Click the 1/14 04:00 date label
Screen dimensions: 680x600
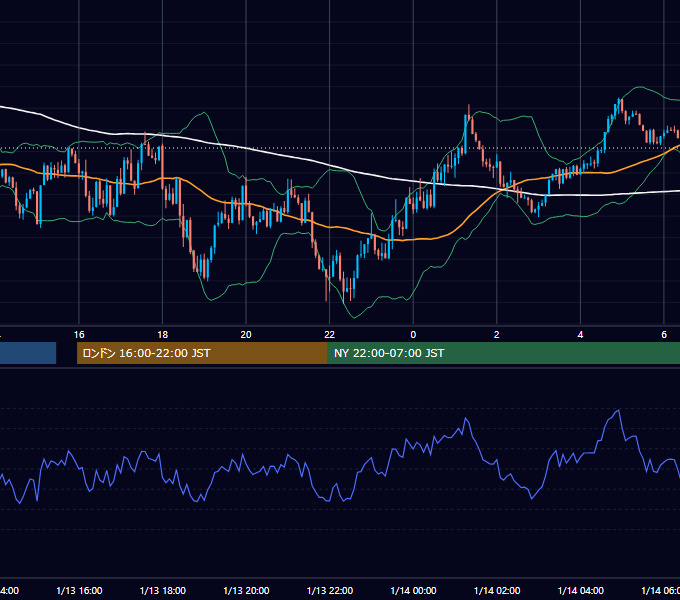(581, 590)
